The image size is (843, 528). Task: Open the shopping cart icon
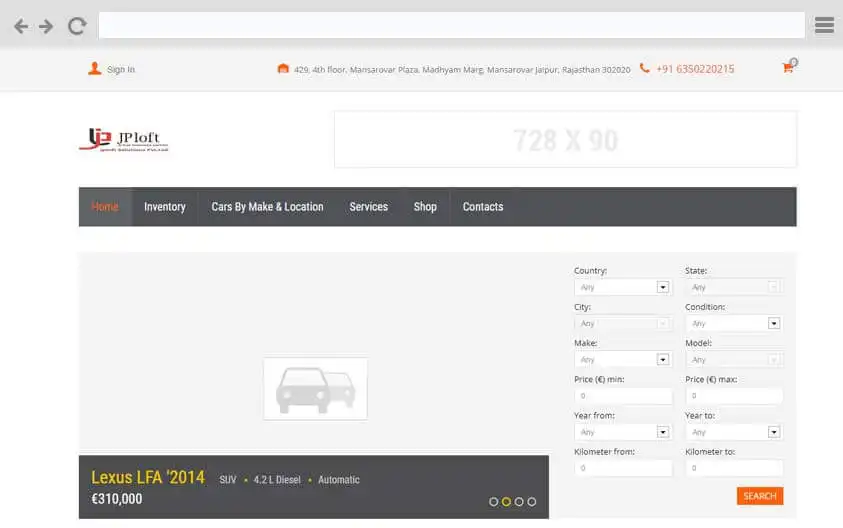coord(788,68)
